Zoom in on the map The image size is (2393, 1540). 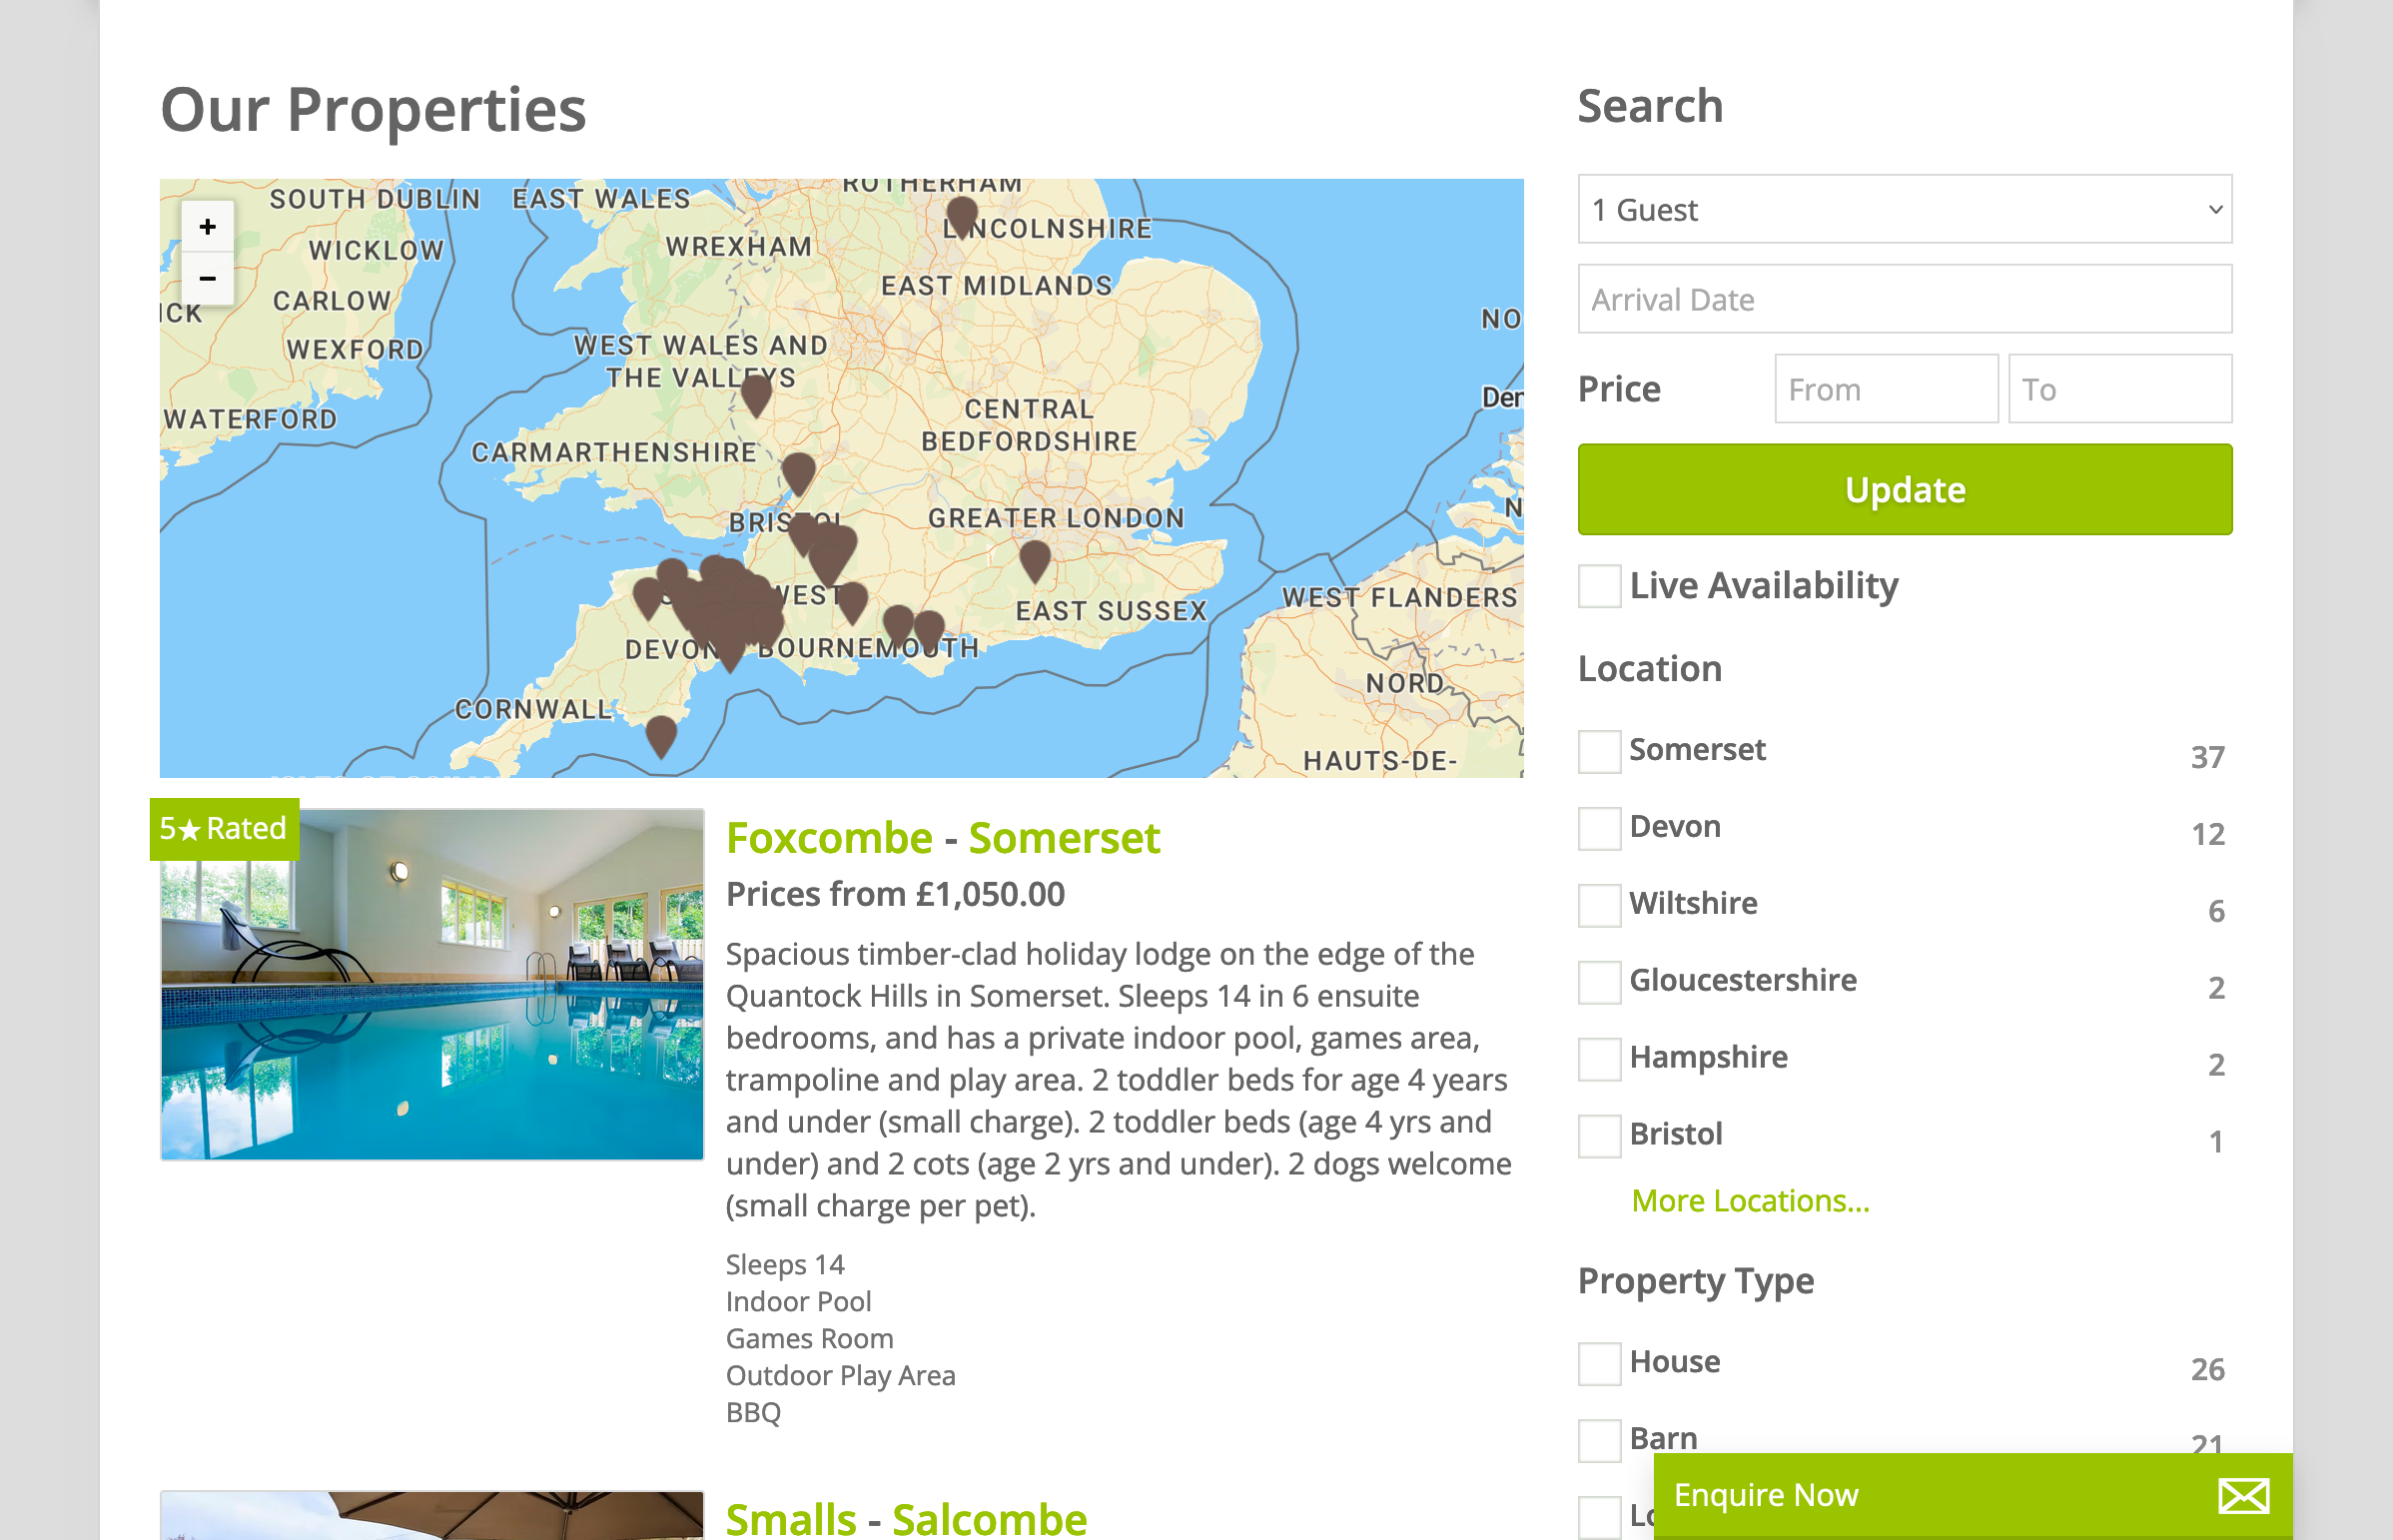click(x=207, y=227)
